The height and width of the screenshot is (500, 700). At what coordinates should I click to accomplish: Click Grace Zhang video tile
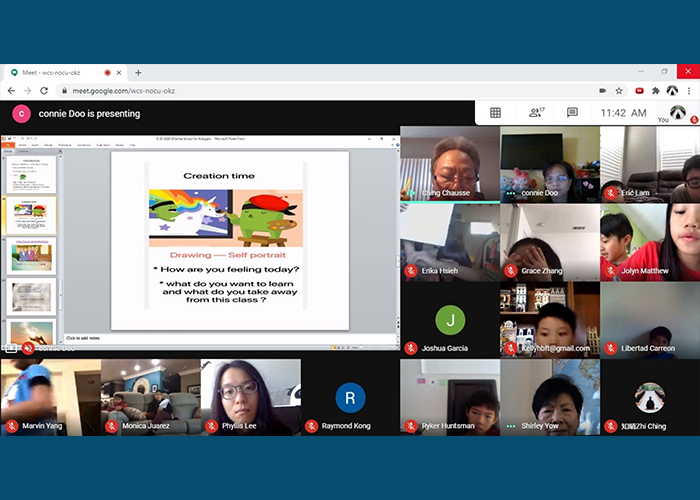550,242
